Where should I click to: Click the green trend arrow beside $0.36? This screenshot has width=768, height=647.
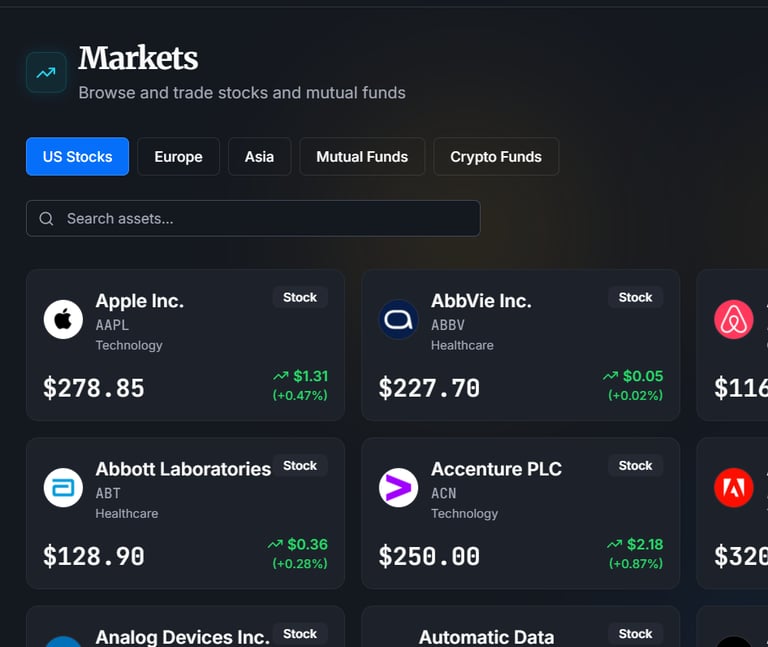coord(275,544)
